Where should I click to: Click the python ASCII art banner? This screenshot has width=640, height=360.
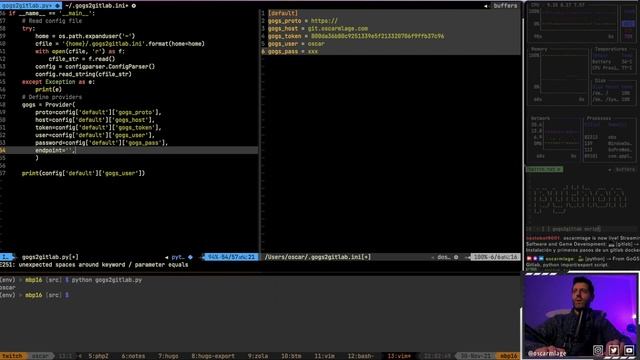[x=580, y=200]
